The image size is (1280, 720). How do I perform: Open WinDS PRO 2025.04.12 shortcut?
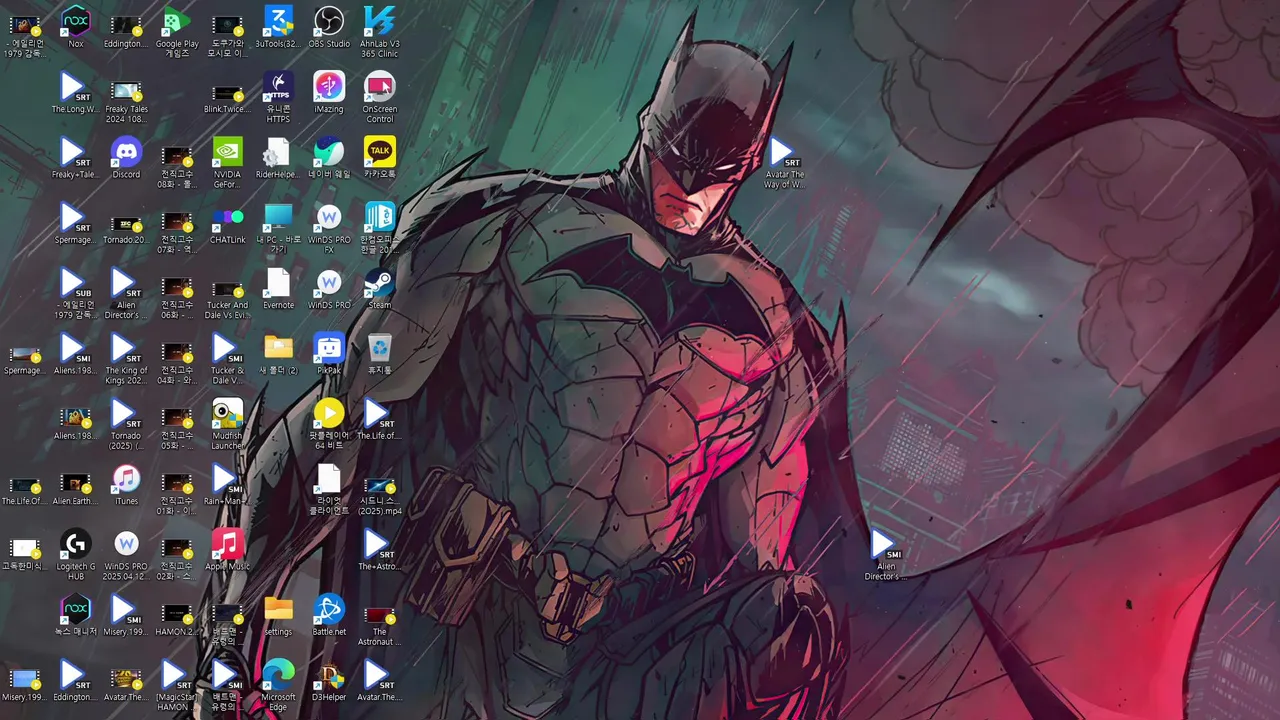126,555
